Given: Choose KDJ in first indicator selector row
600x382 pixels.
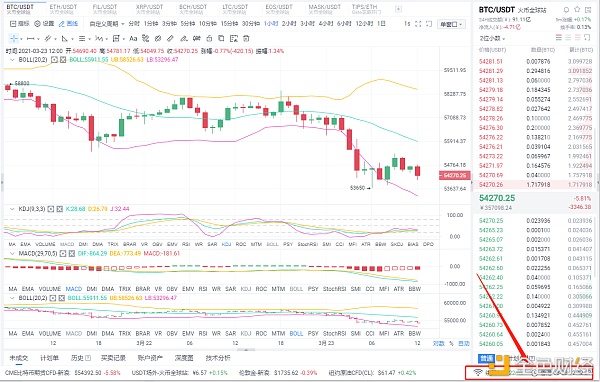Looking at the screenshot, I should 226,244.
